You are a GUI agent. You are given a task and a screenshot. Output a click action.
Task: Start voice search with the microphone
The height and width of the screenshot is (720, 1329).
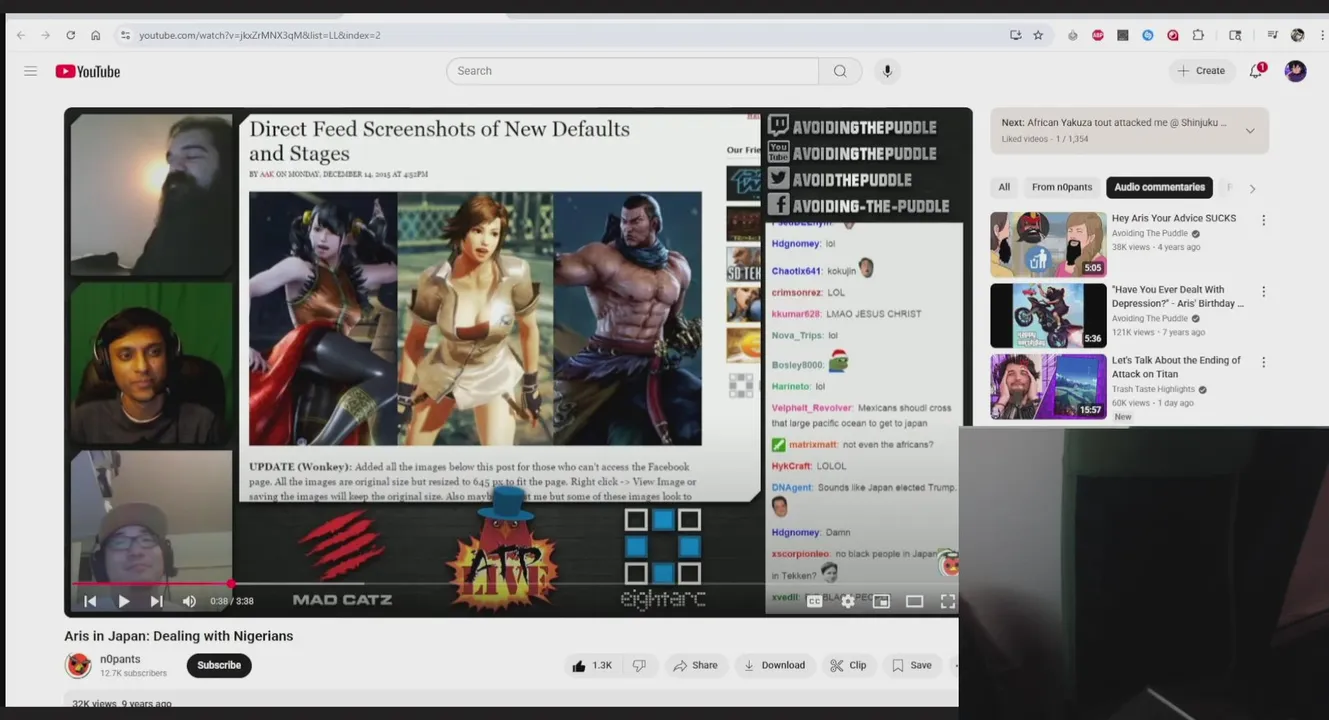pyautogui.click(x=887, y=71)
